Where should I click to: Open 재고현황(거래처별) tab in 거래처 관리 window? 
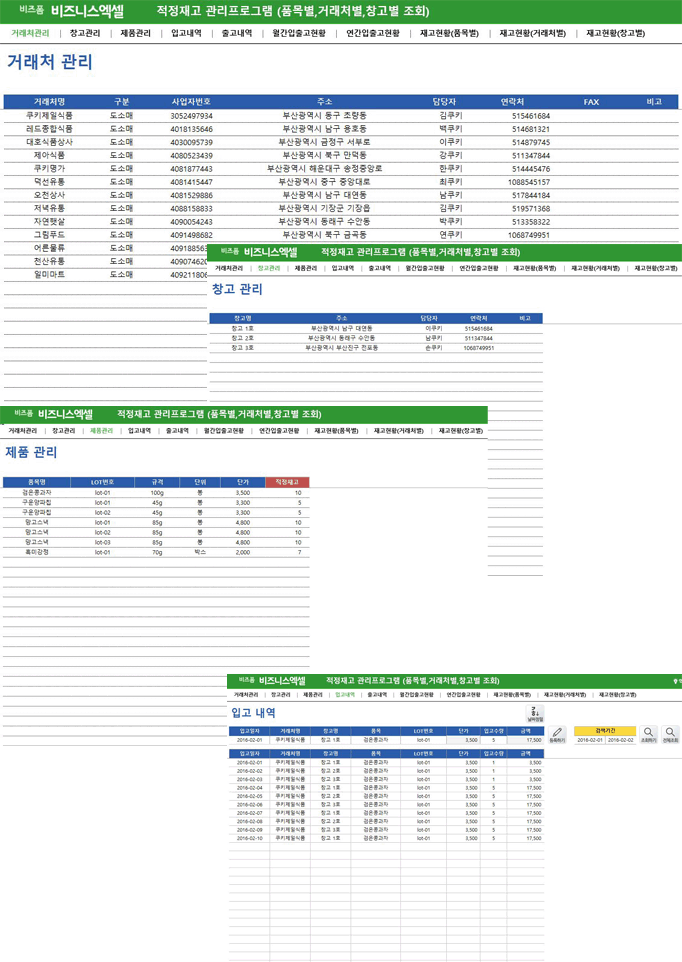coord(533,33)
